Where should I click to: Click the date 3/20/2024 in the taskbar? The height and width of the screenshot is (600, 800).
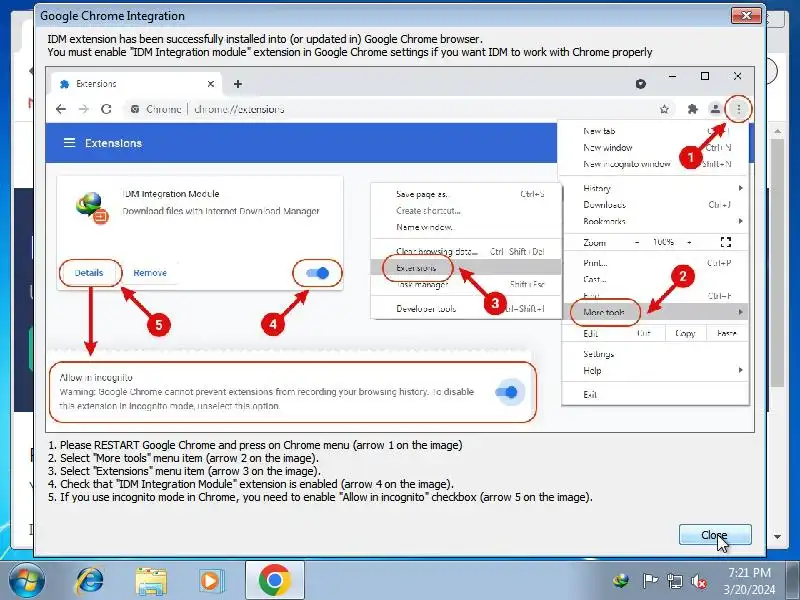click(x=749, y=589)
